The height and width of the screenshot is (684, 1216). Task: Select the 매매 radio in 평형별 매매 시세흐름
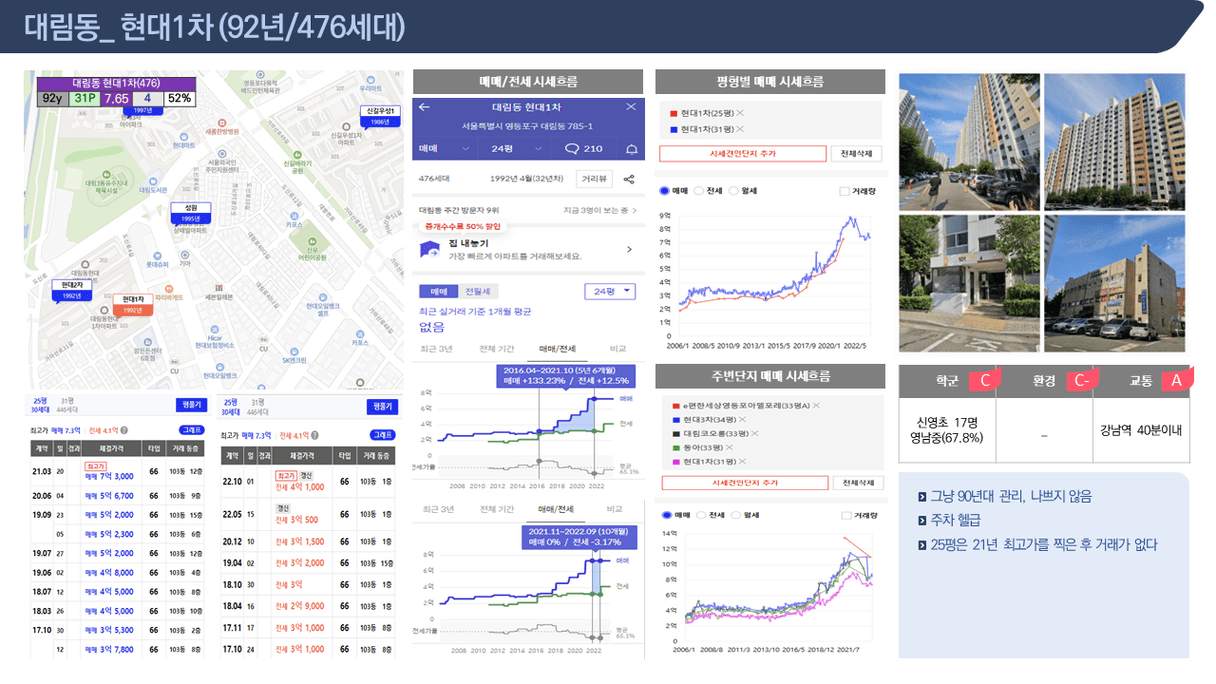[664, 190]
